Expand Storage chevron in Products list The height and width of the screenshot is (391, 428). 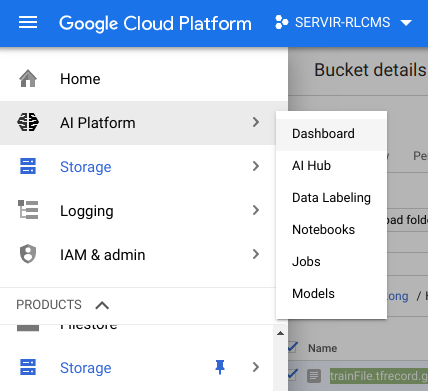click(x=256, y=367)
